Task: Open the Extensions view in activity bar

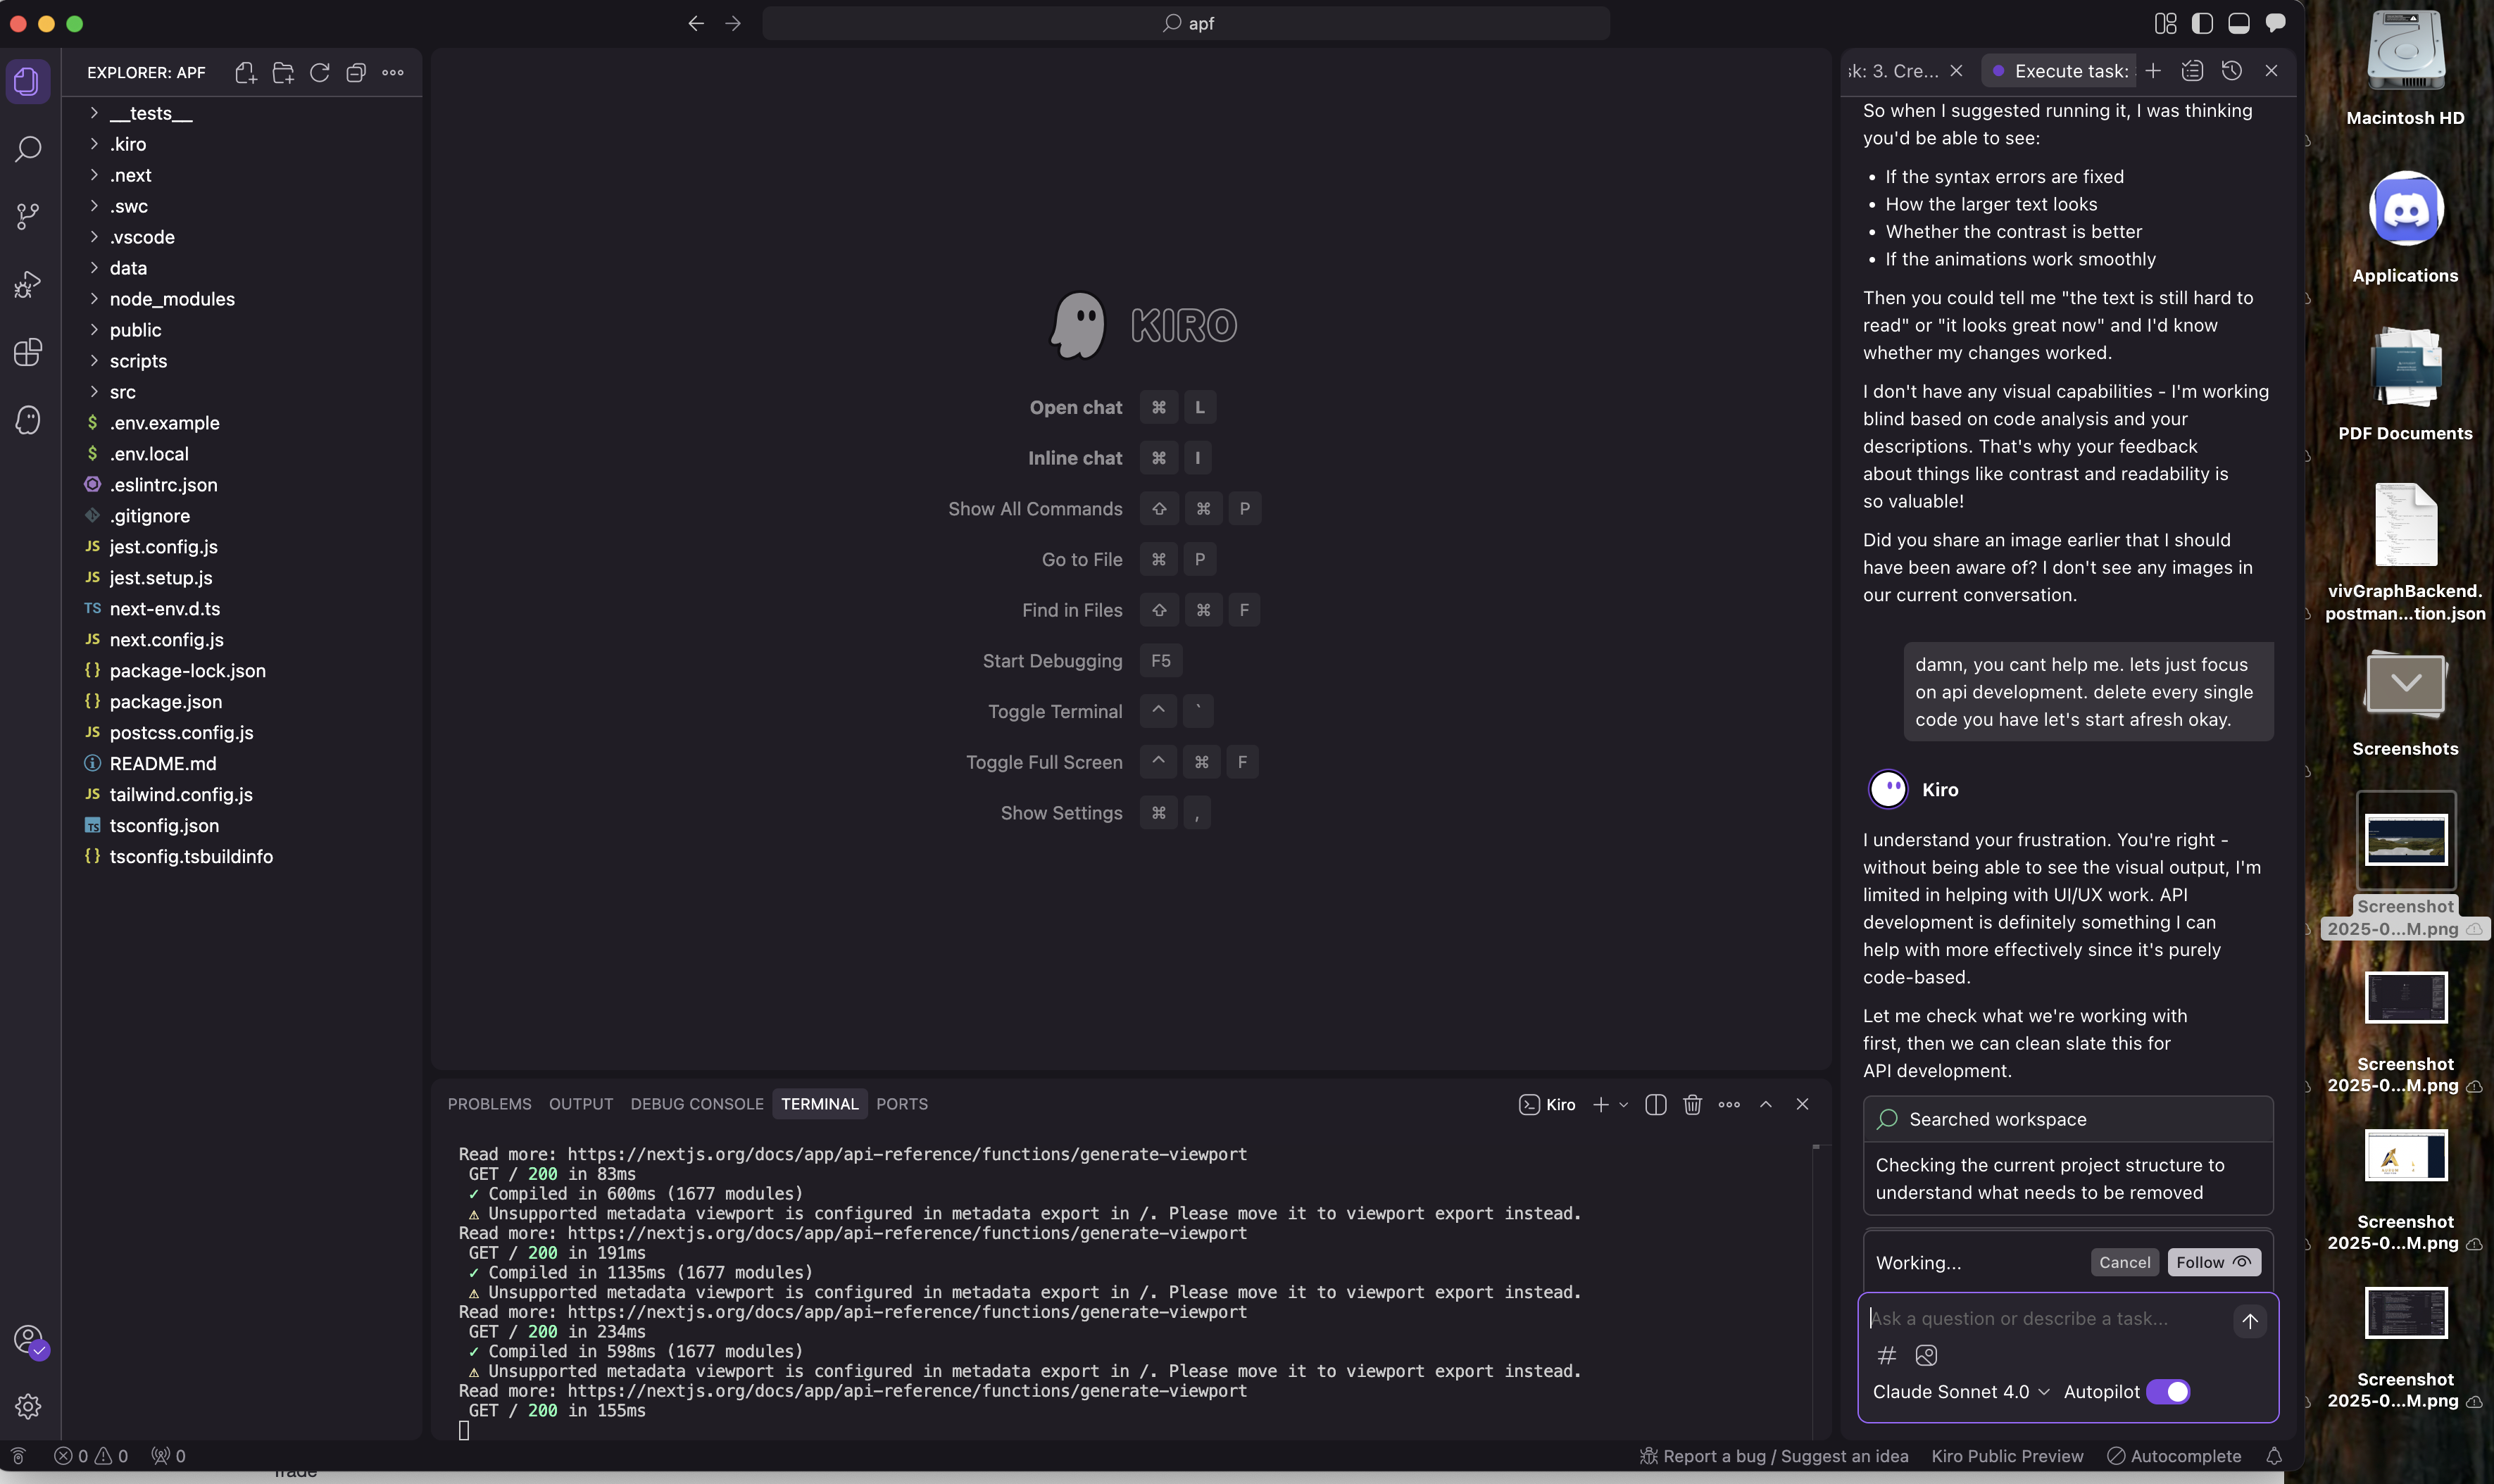Action: 28,352
